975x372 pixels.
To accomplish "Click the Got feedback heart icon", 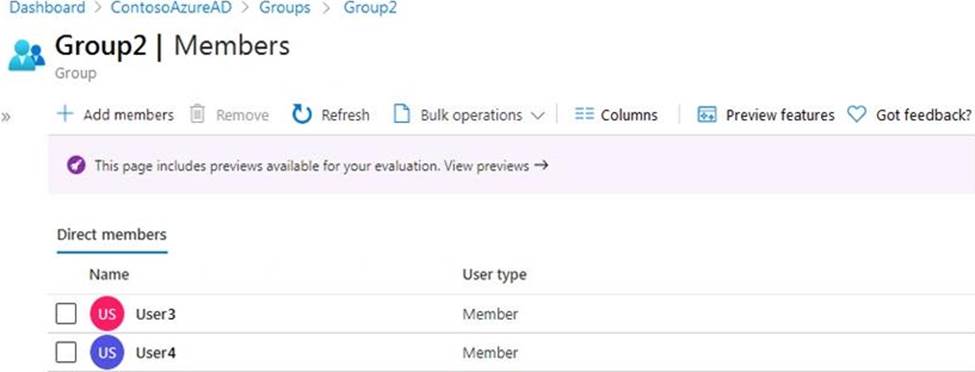I will pyautogui.click(x=857, y=114).
